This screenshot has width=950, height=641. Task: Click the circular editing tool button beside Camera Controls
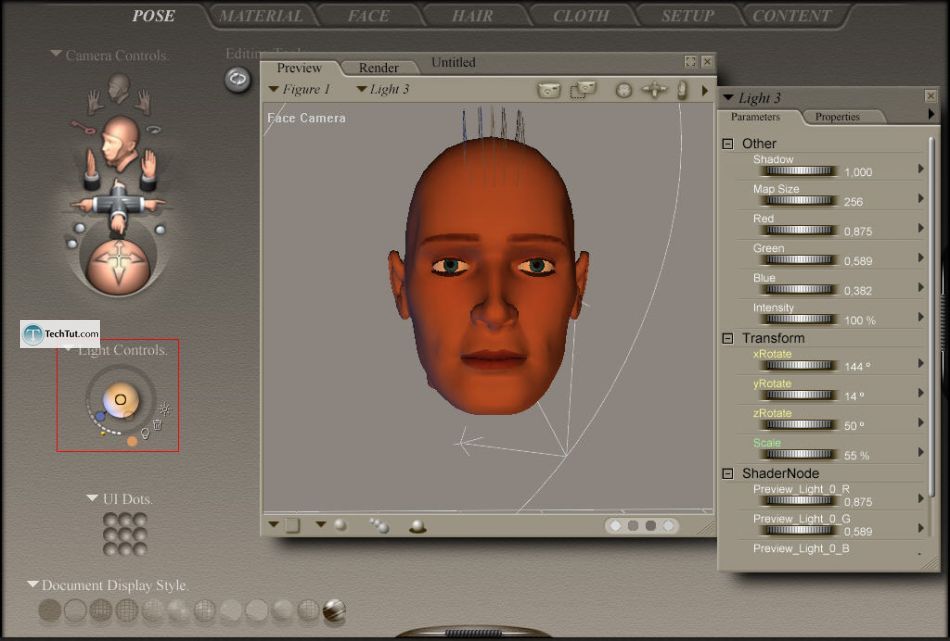[238, 79]
